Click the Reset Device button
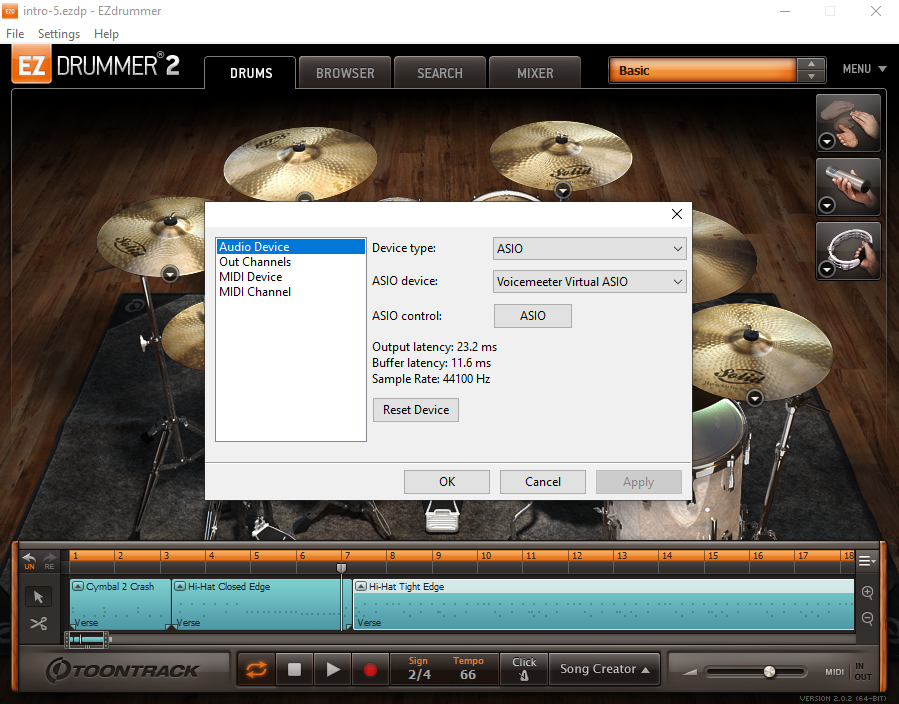This screenshot has height=704, width=899. tap(416, 410)
